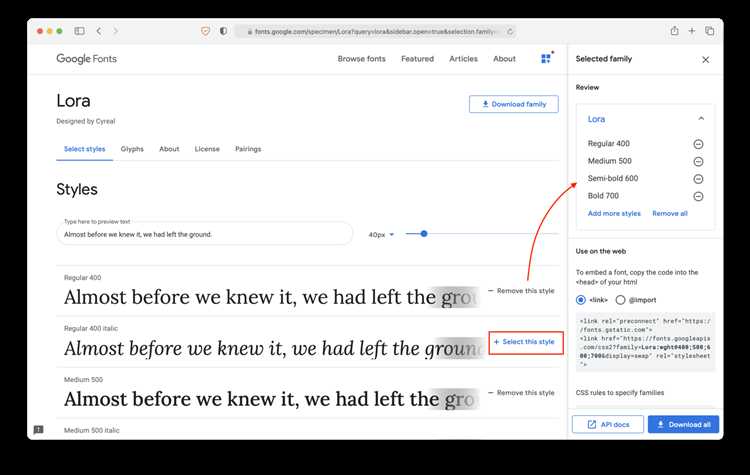Image resolution: width=750 pixels, height=475 pixels.
Task: Click the Regular 400 preview sentence
Action: pyautogui.click(x=271, y=297)
